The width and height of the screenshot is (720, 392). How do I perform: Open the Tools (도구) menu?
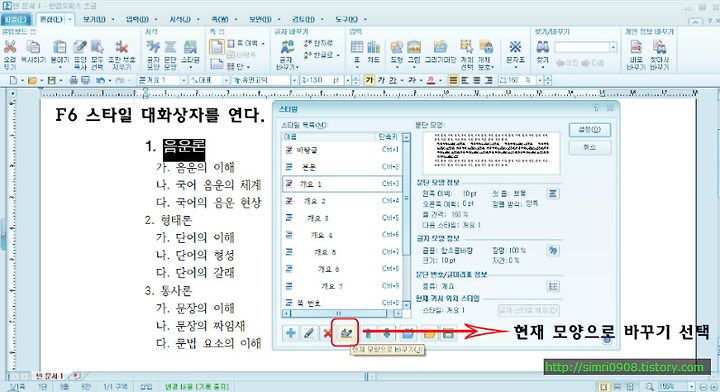point(346,19)
